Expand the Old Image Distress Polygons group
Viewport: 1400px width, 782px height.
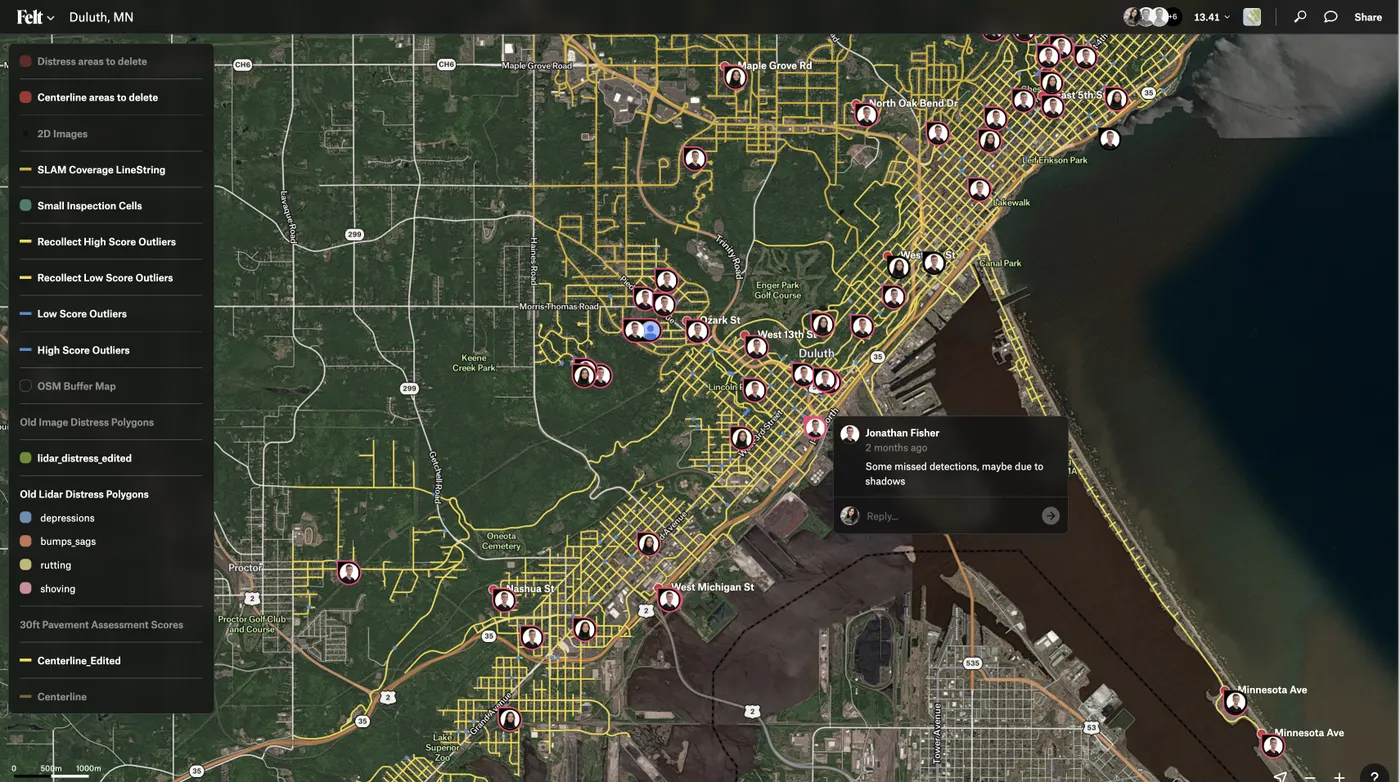[x=87, y=422]
